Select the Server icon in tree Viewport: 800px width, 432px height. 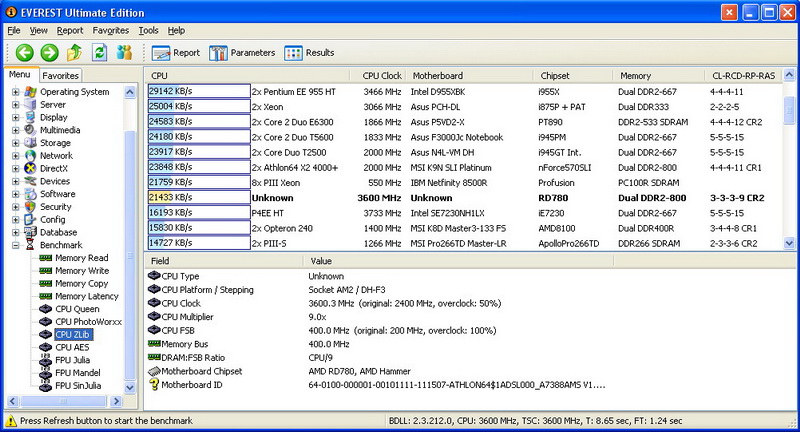[31, 105]
